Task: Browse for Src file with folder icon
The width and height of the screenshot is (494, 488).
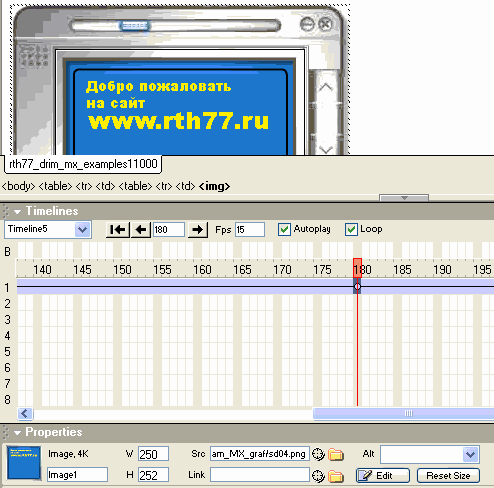Action: pos(336,454)
